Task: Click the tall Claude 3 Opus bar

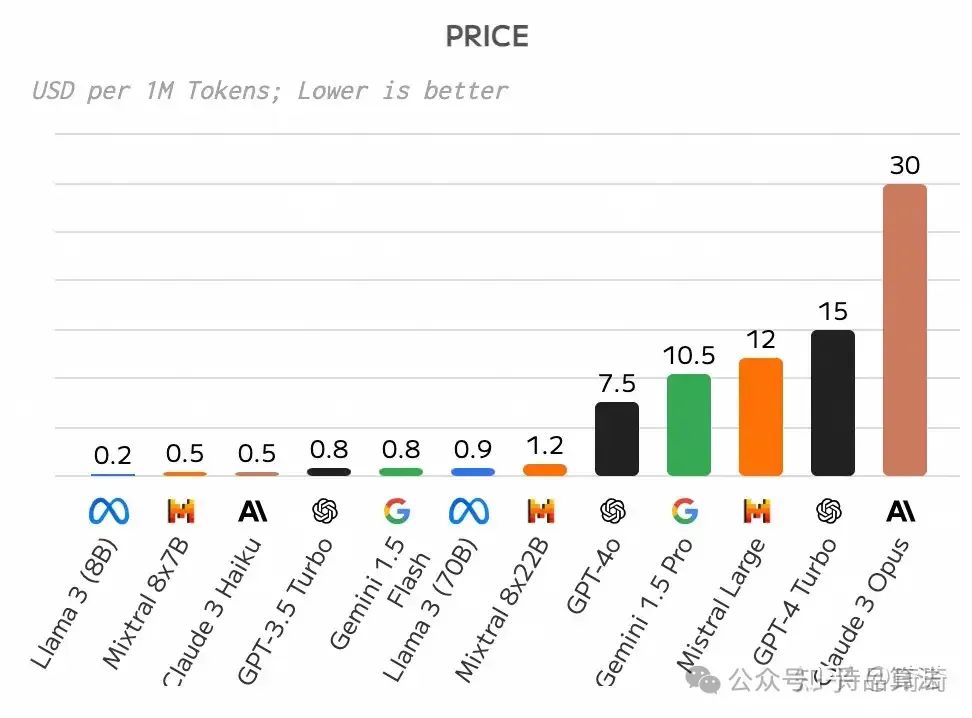Action: tap(904, 330)
